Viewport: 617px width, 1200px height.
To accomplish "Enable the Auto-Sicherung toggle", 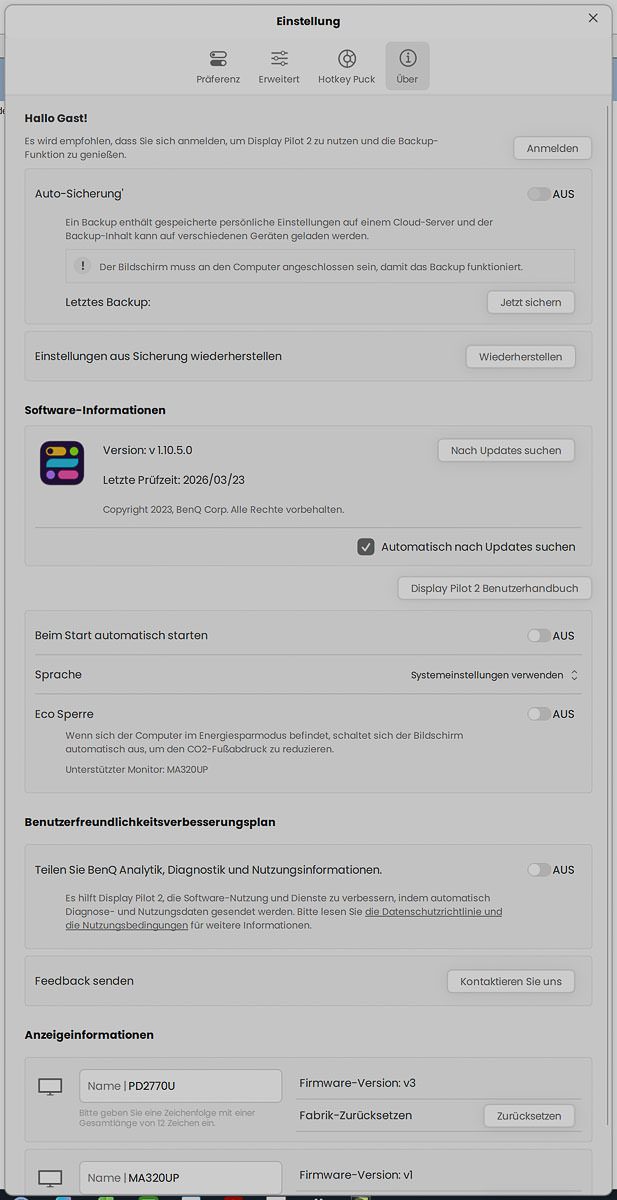I will tap(539, 194).
